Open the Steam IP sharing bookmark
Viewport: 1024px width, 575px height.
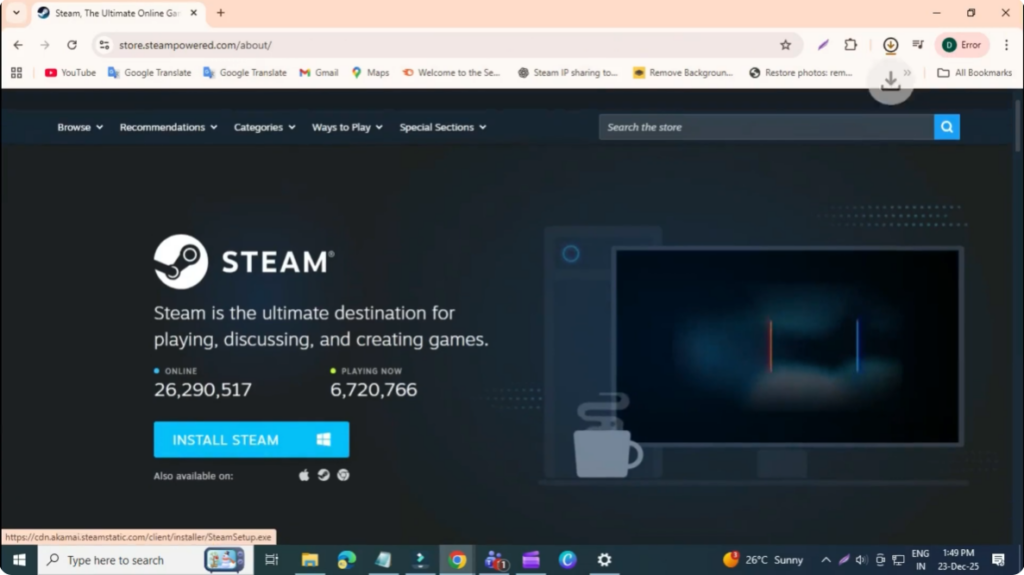568,73
